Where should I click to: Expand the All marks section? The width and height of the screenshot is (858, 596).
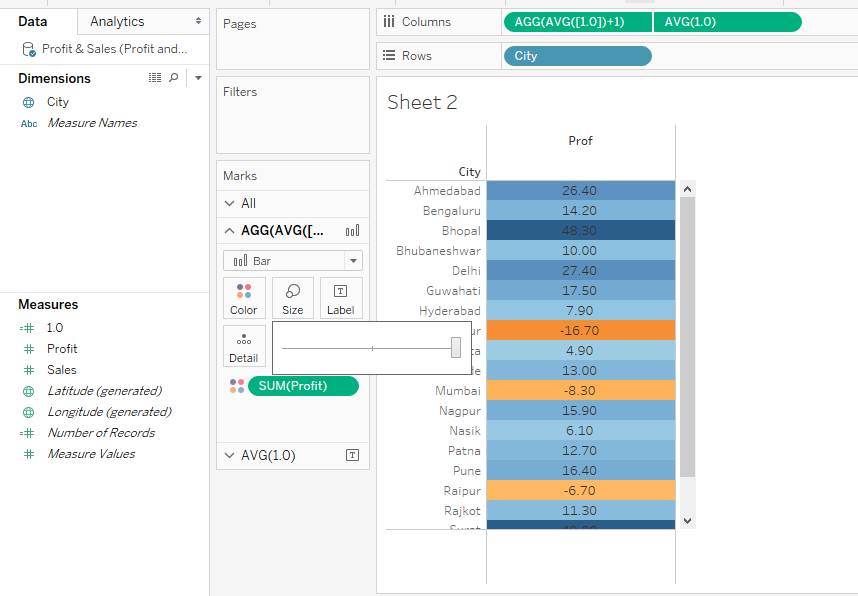(x=229, y=203)
